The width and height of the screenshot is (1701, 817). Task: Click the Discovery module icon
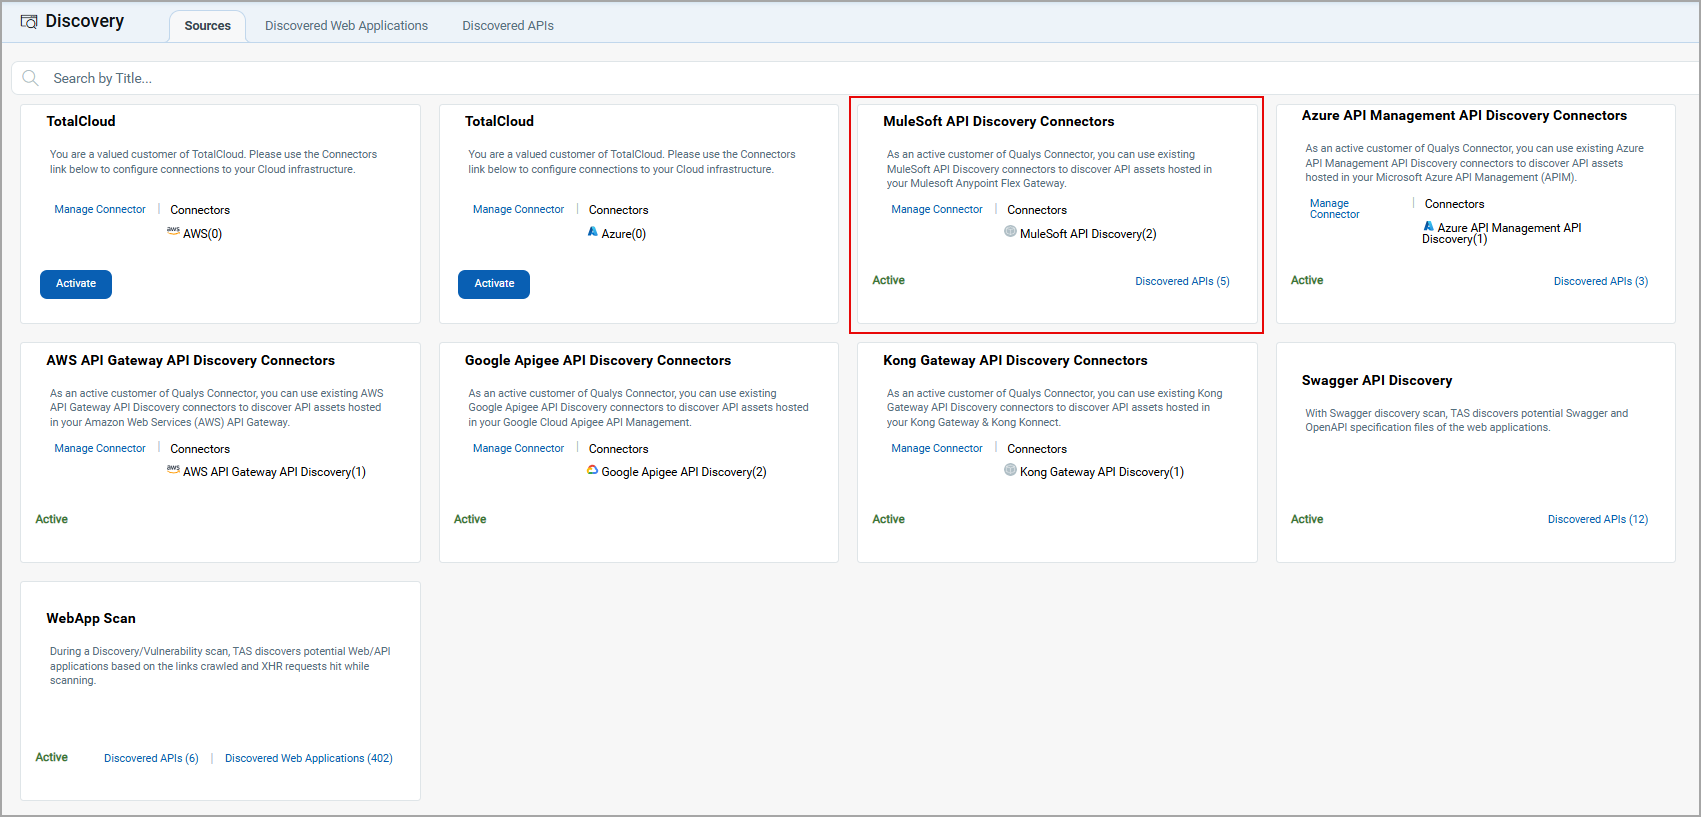(x=29, y=22)
